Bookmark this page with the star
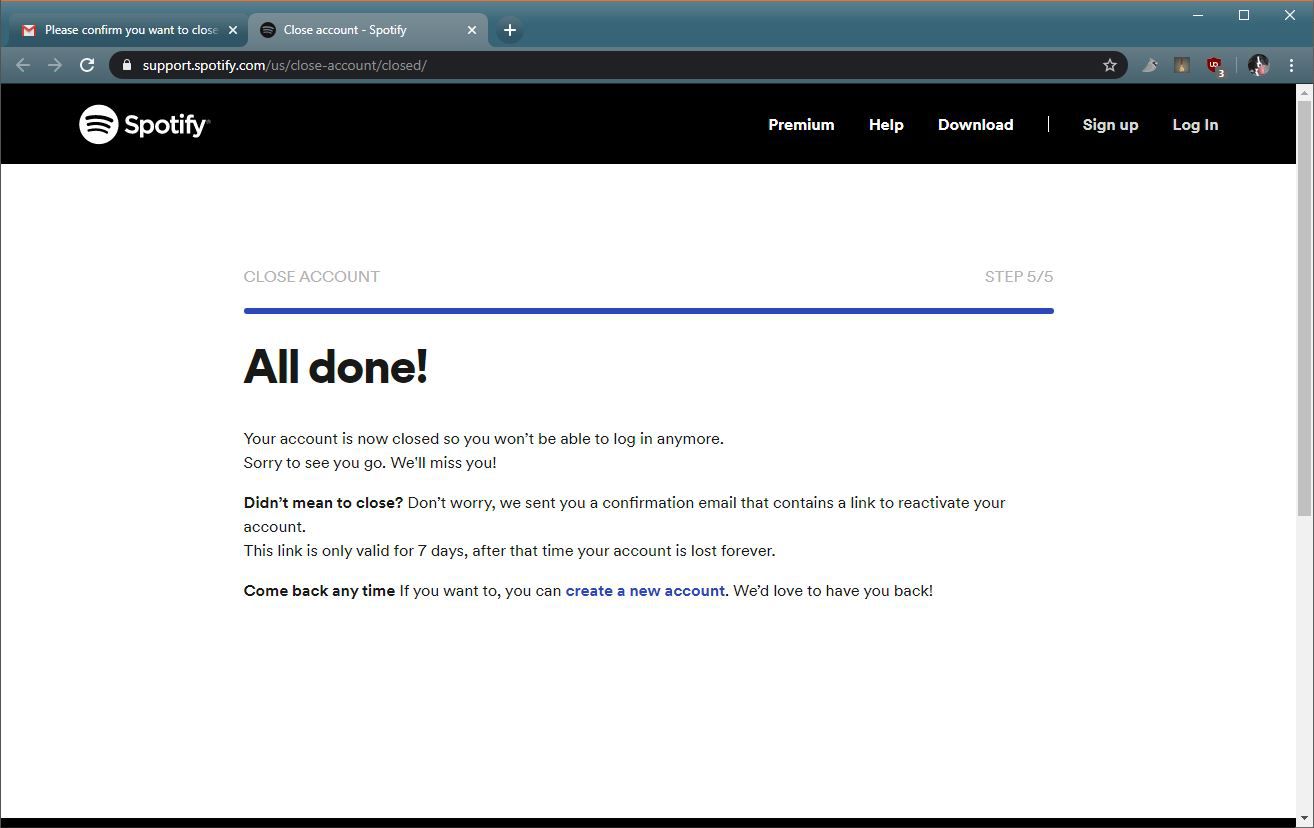 click(x=1110, y=65)
